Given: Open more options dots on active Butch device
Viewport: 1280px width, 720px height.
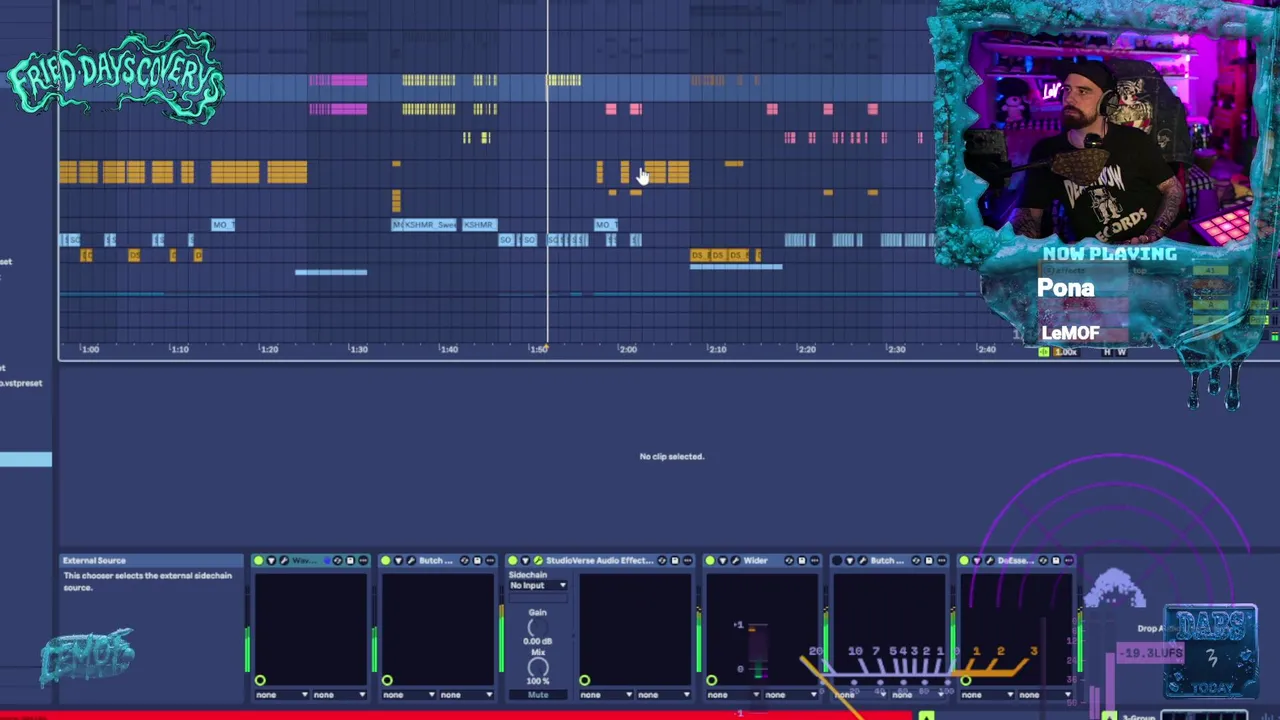Looking at the screenshot, I should click(x=490, y=561).
